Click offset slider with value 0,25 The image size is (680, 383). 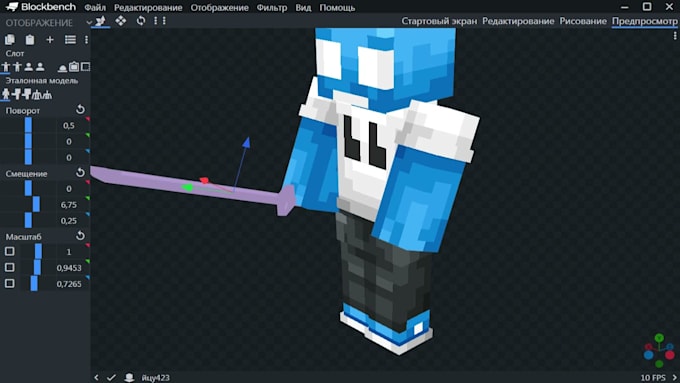[28, 220]
